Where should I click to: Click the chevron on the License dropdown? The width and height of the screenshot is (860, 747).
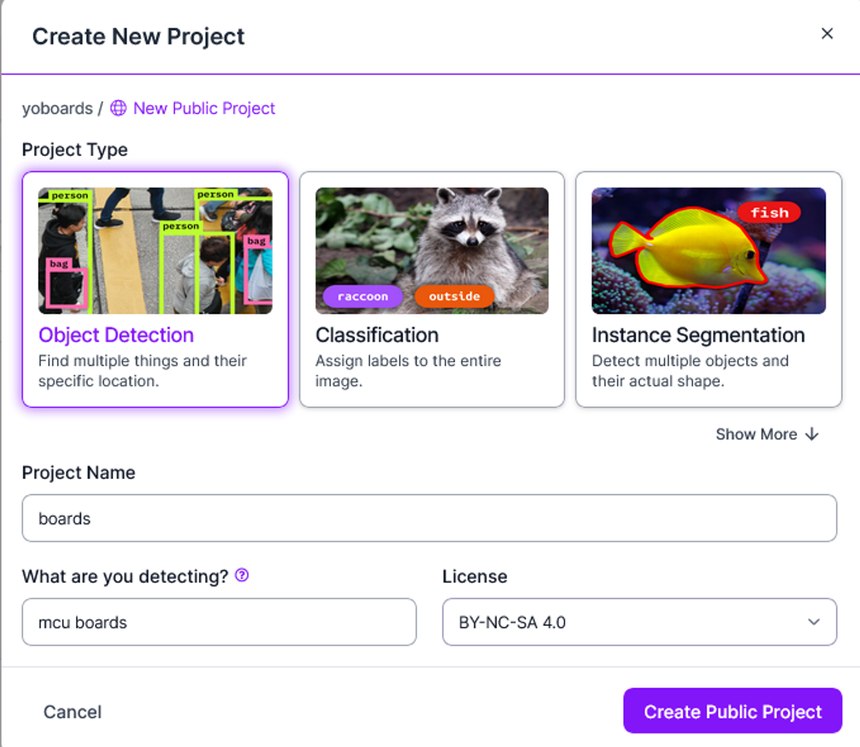pyautogui.click(x=816, y=622)
